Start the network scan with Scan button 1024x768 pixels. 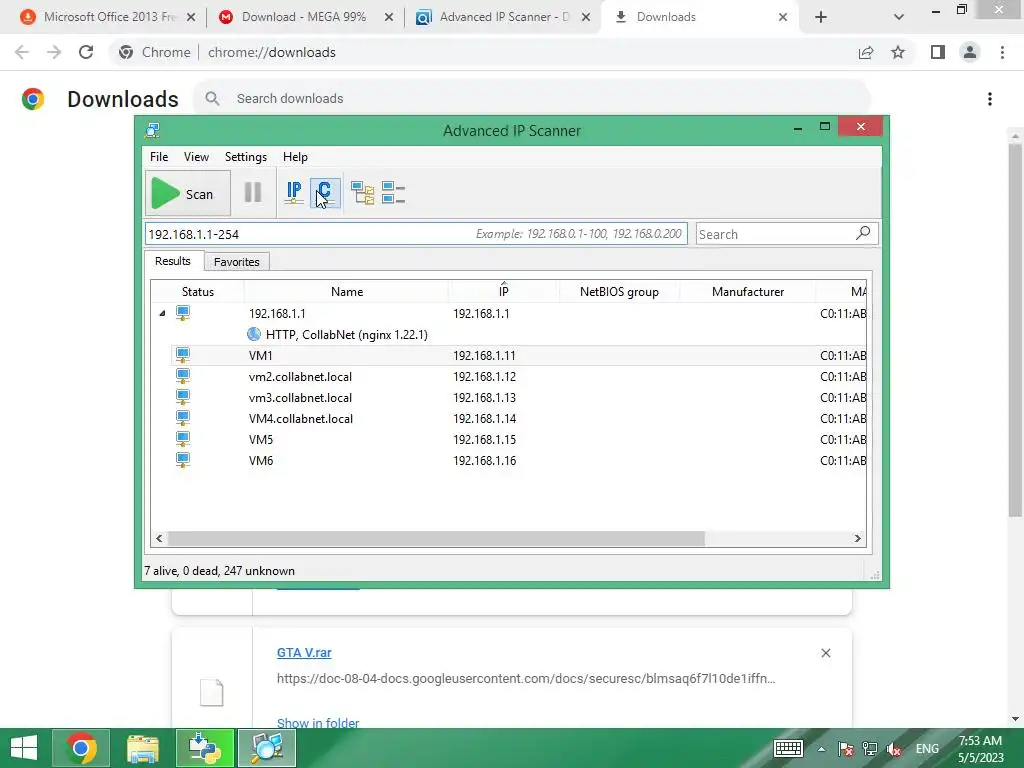[187, 193]
